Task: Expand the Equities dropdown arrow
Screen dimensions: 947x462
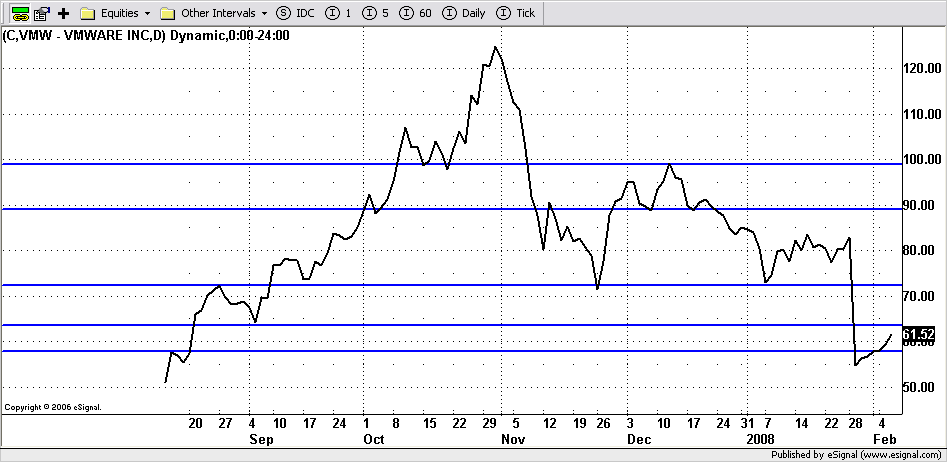Action: [x=147, y=13]
